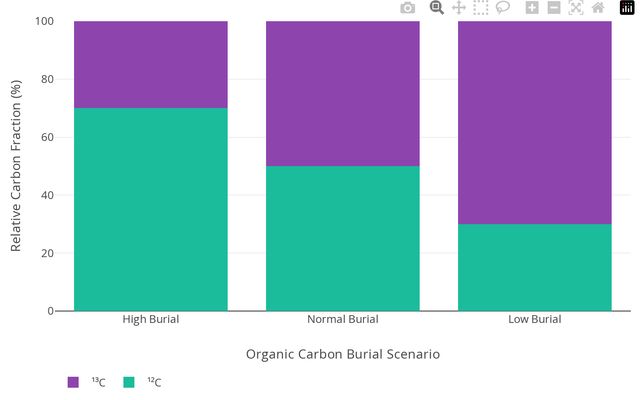The height and width of the screenshot is (400, 640).
Task: Download plot as PNG camera icon
Action: (408, 8)
